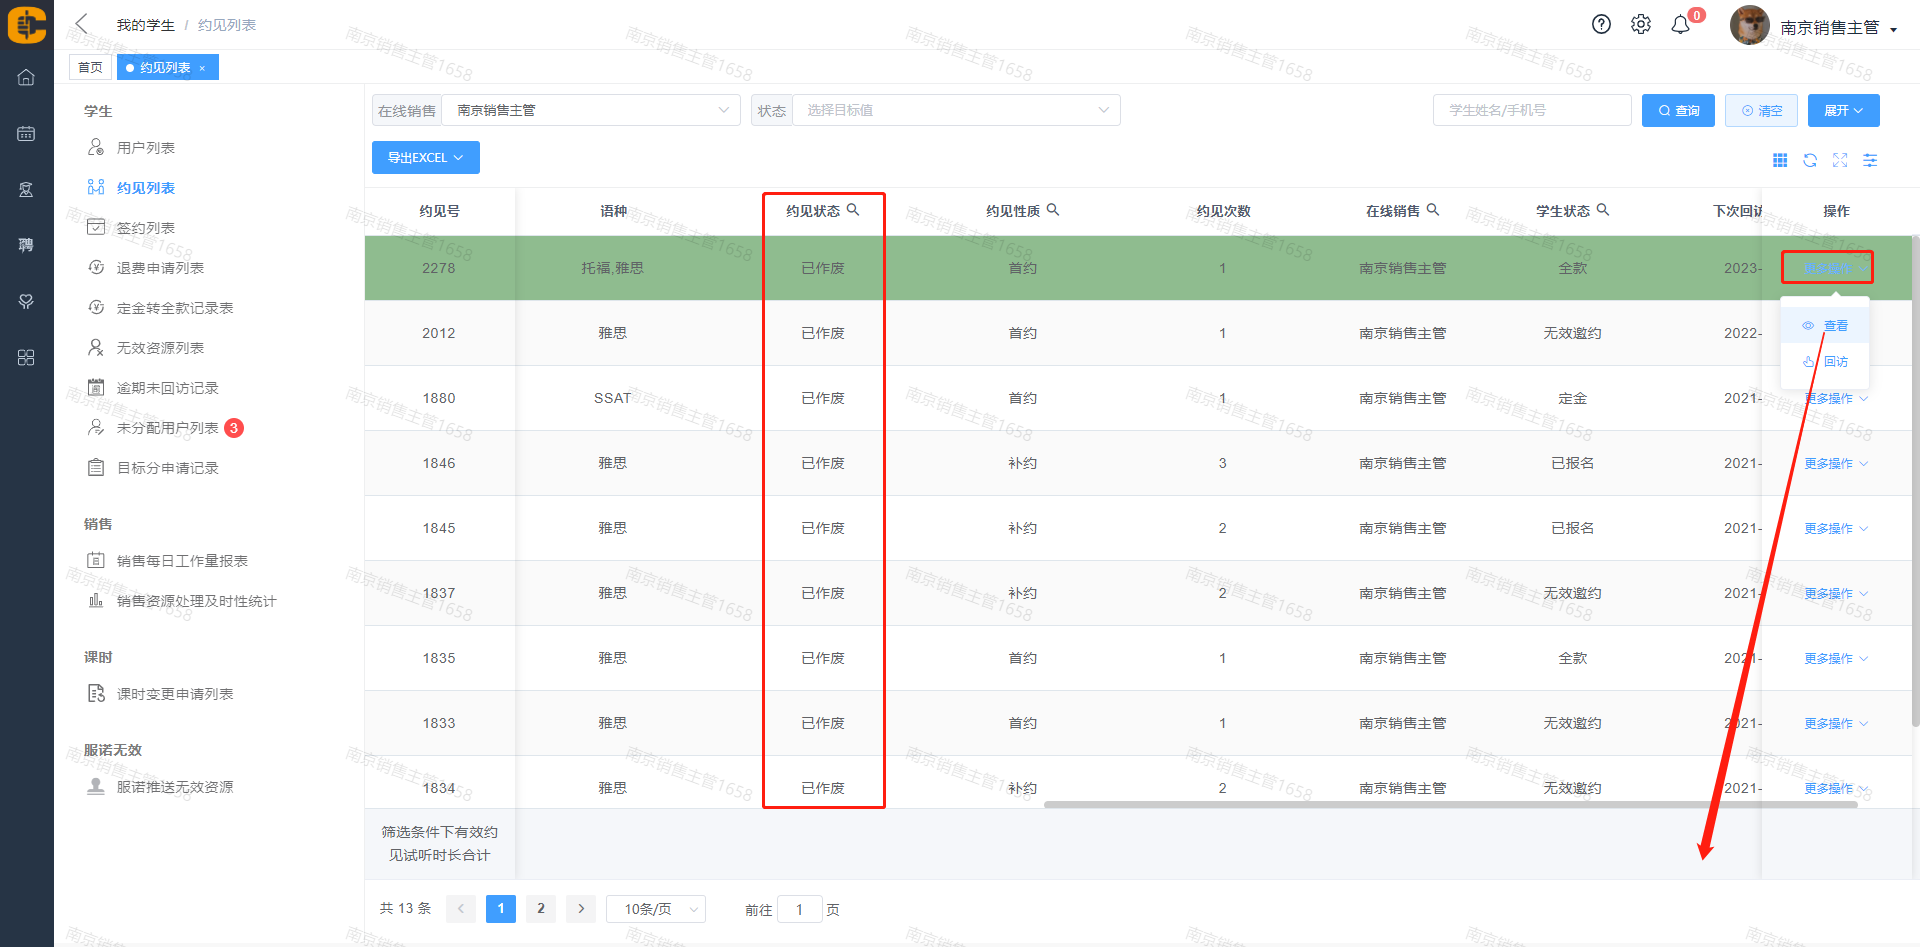Toggle fullscreen table view icon
Viewport: 1920px width, 947px height.
1840,161
